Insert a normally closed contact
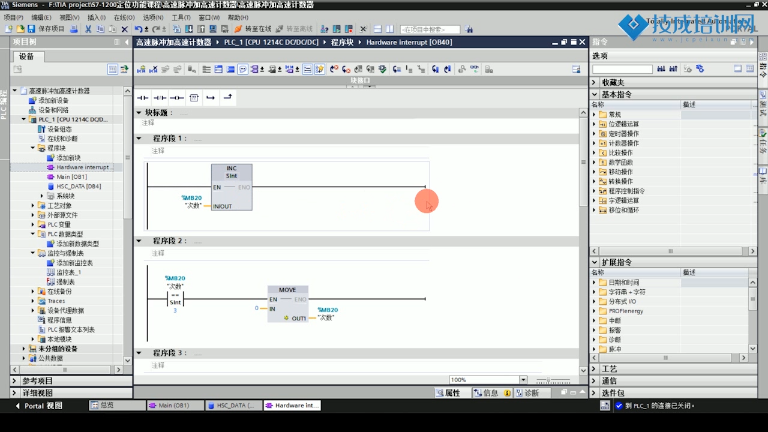 click(160, 98)
